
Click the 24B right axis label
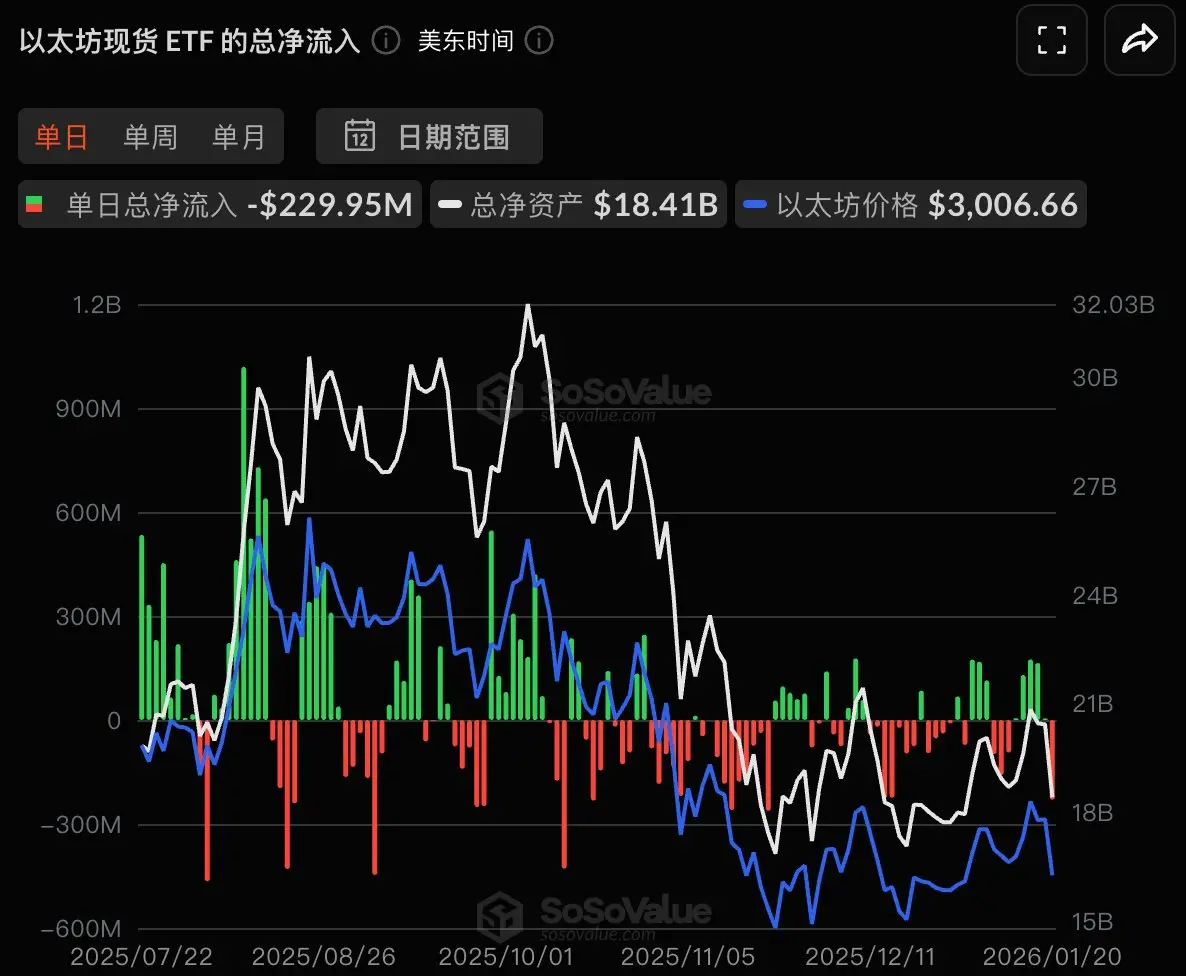[1095, 595]
